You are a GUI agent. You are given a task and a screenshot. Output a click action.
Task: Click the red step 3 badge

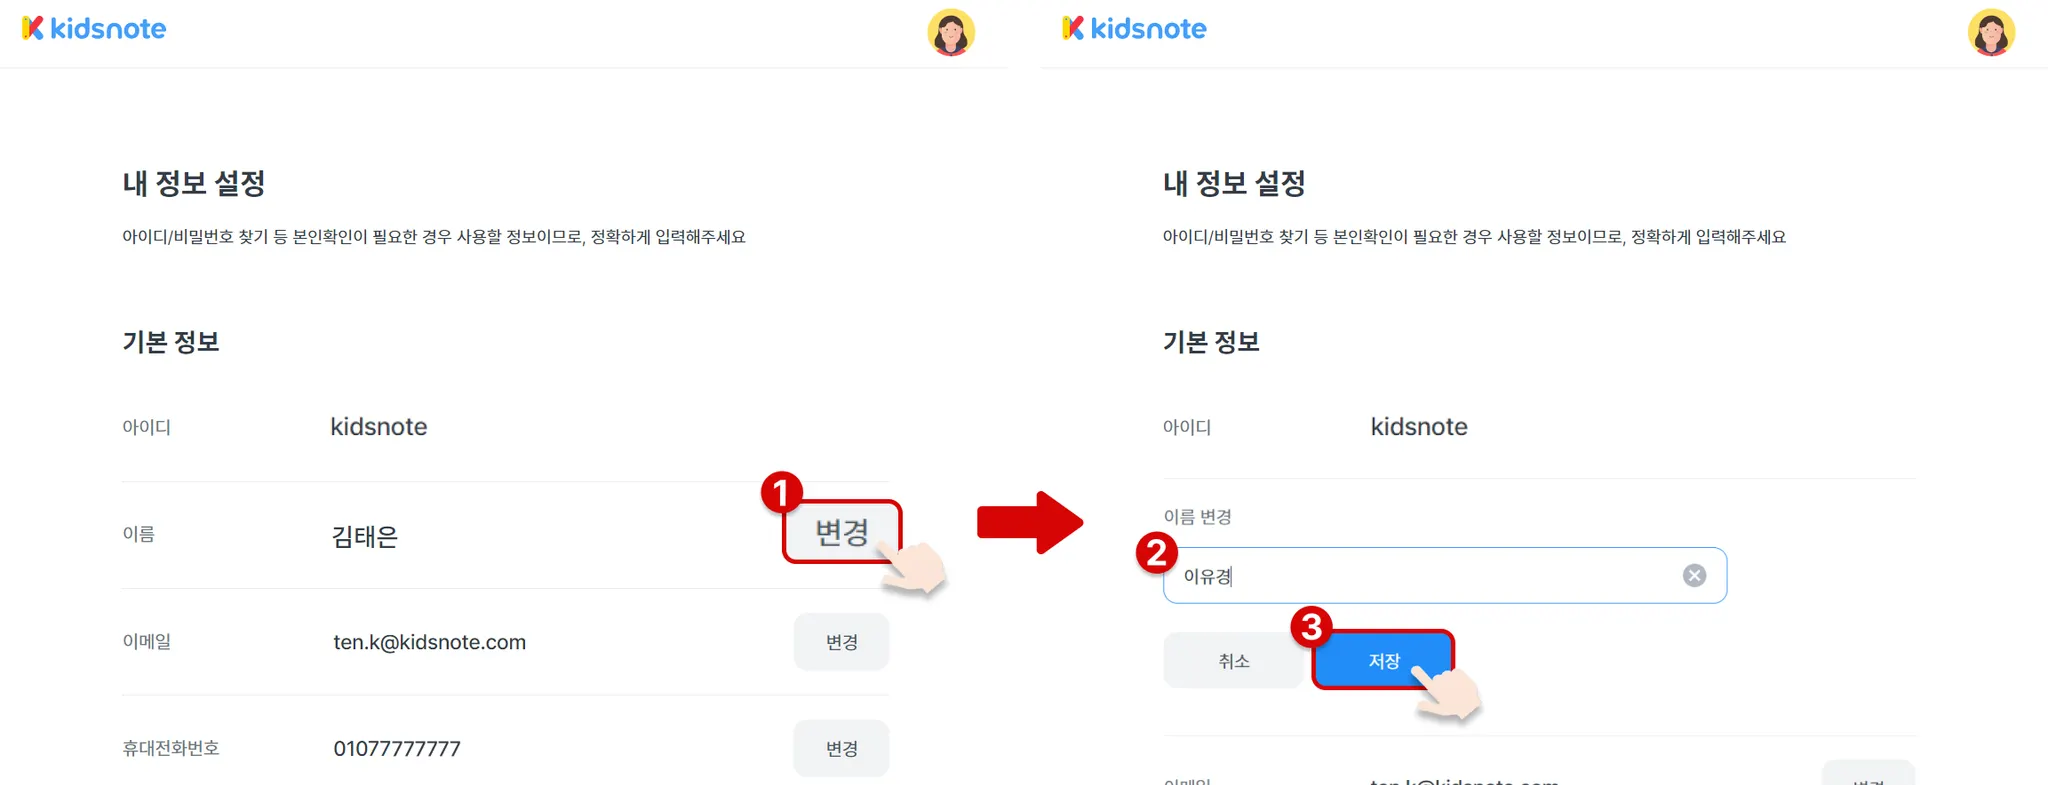pyautogui.click(x=1311, y=627)
